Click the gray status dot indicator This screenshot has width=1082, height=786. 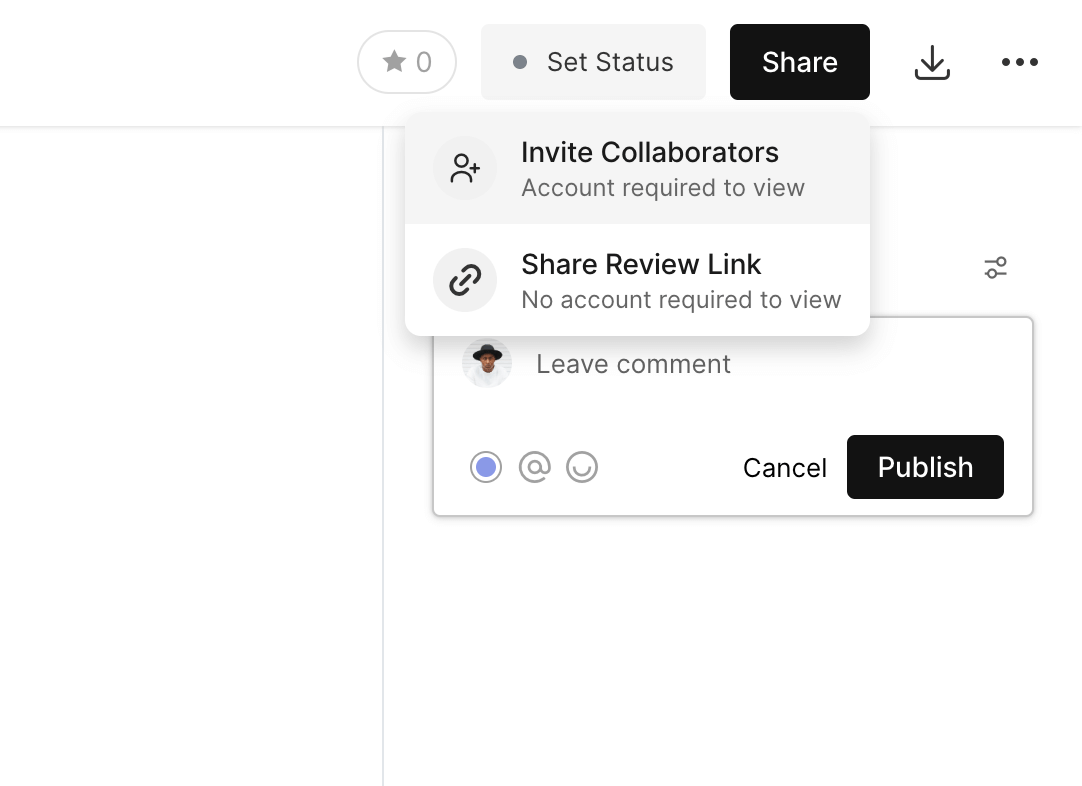click(520, 62)
